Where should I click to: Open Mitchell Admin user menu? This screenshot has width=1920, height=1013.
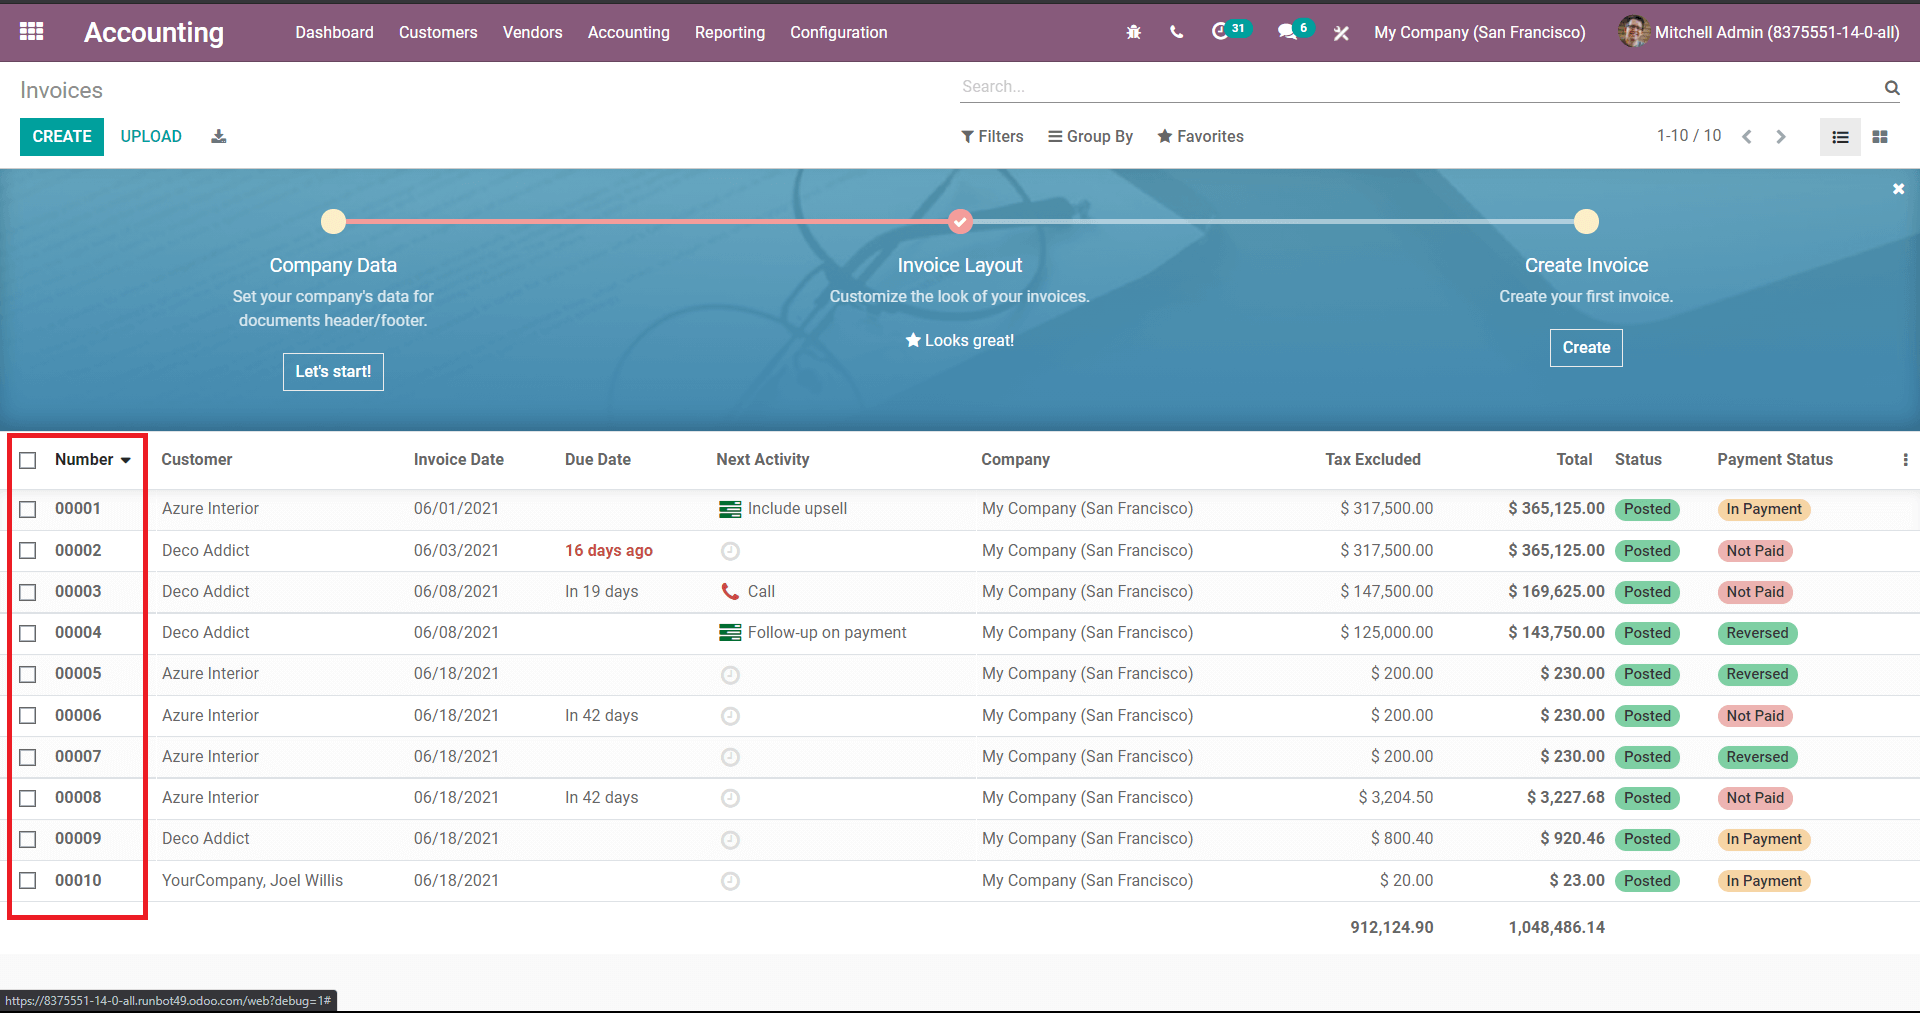tap(1759, 32)
